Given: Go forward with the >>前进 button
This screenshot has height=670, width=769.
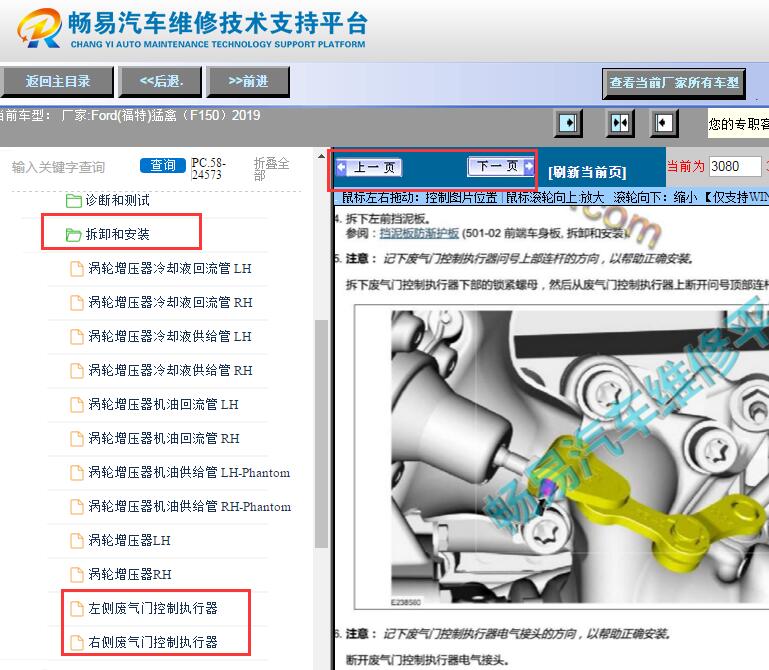Looking at the screenshot, I should click(x=248, y=81).
